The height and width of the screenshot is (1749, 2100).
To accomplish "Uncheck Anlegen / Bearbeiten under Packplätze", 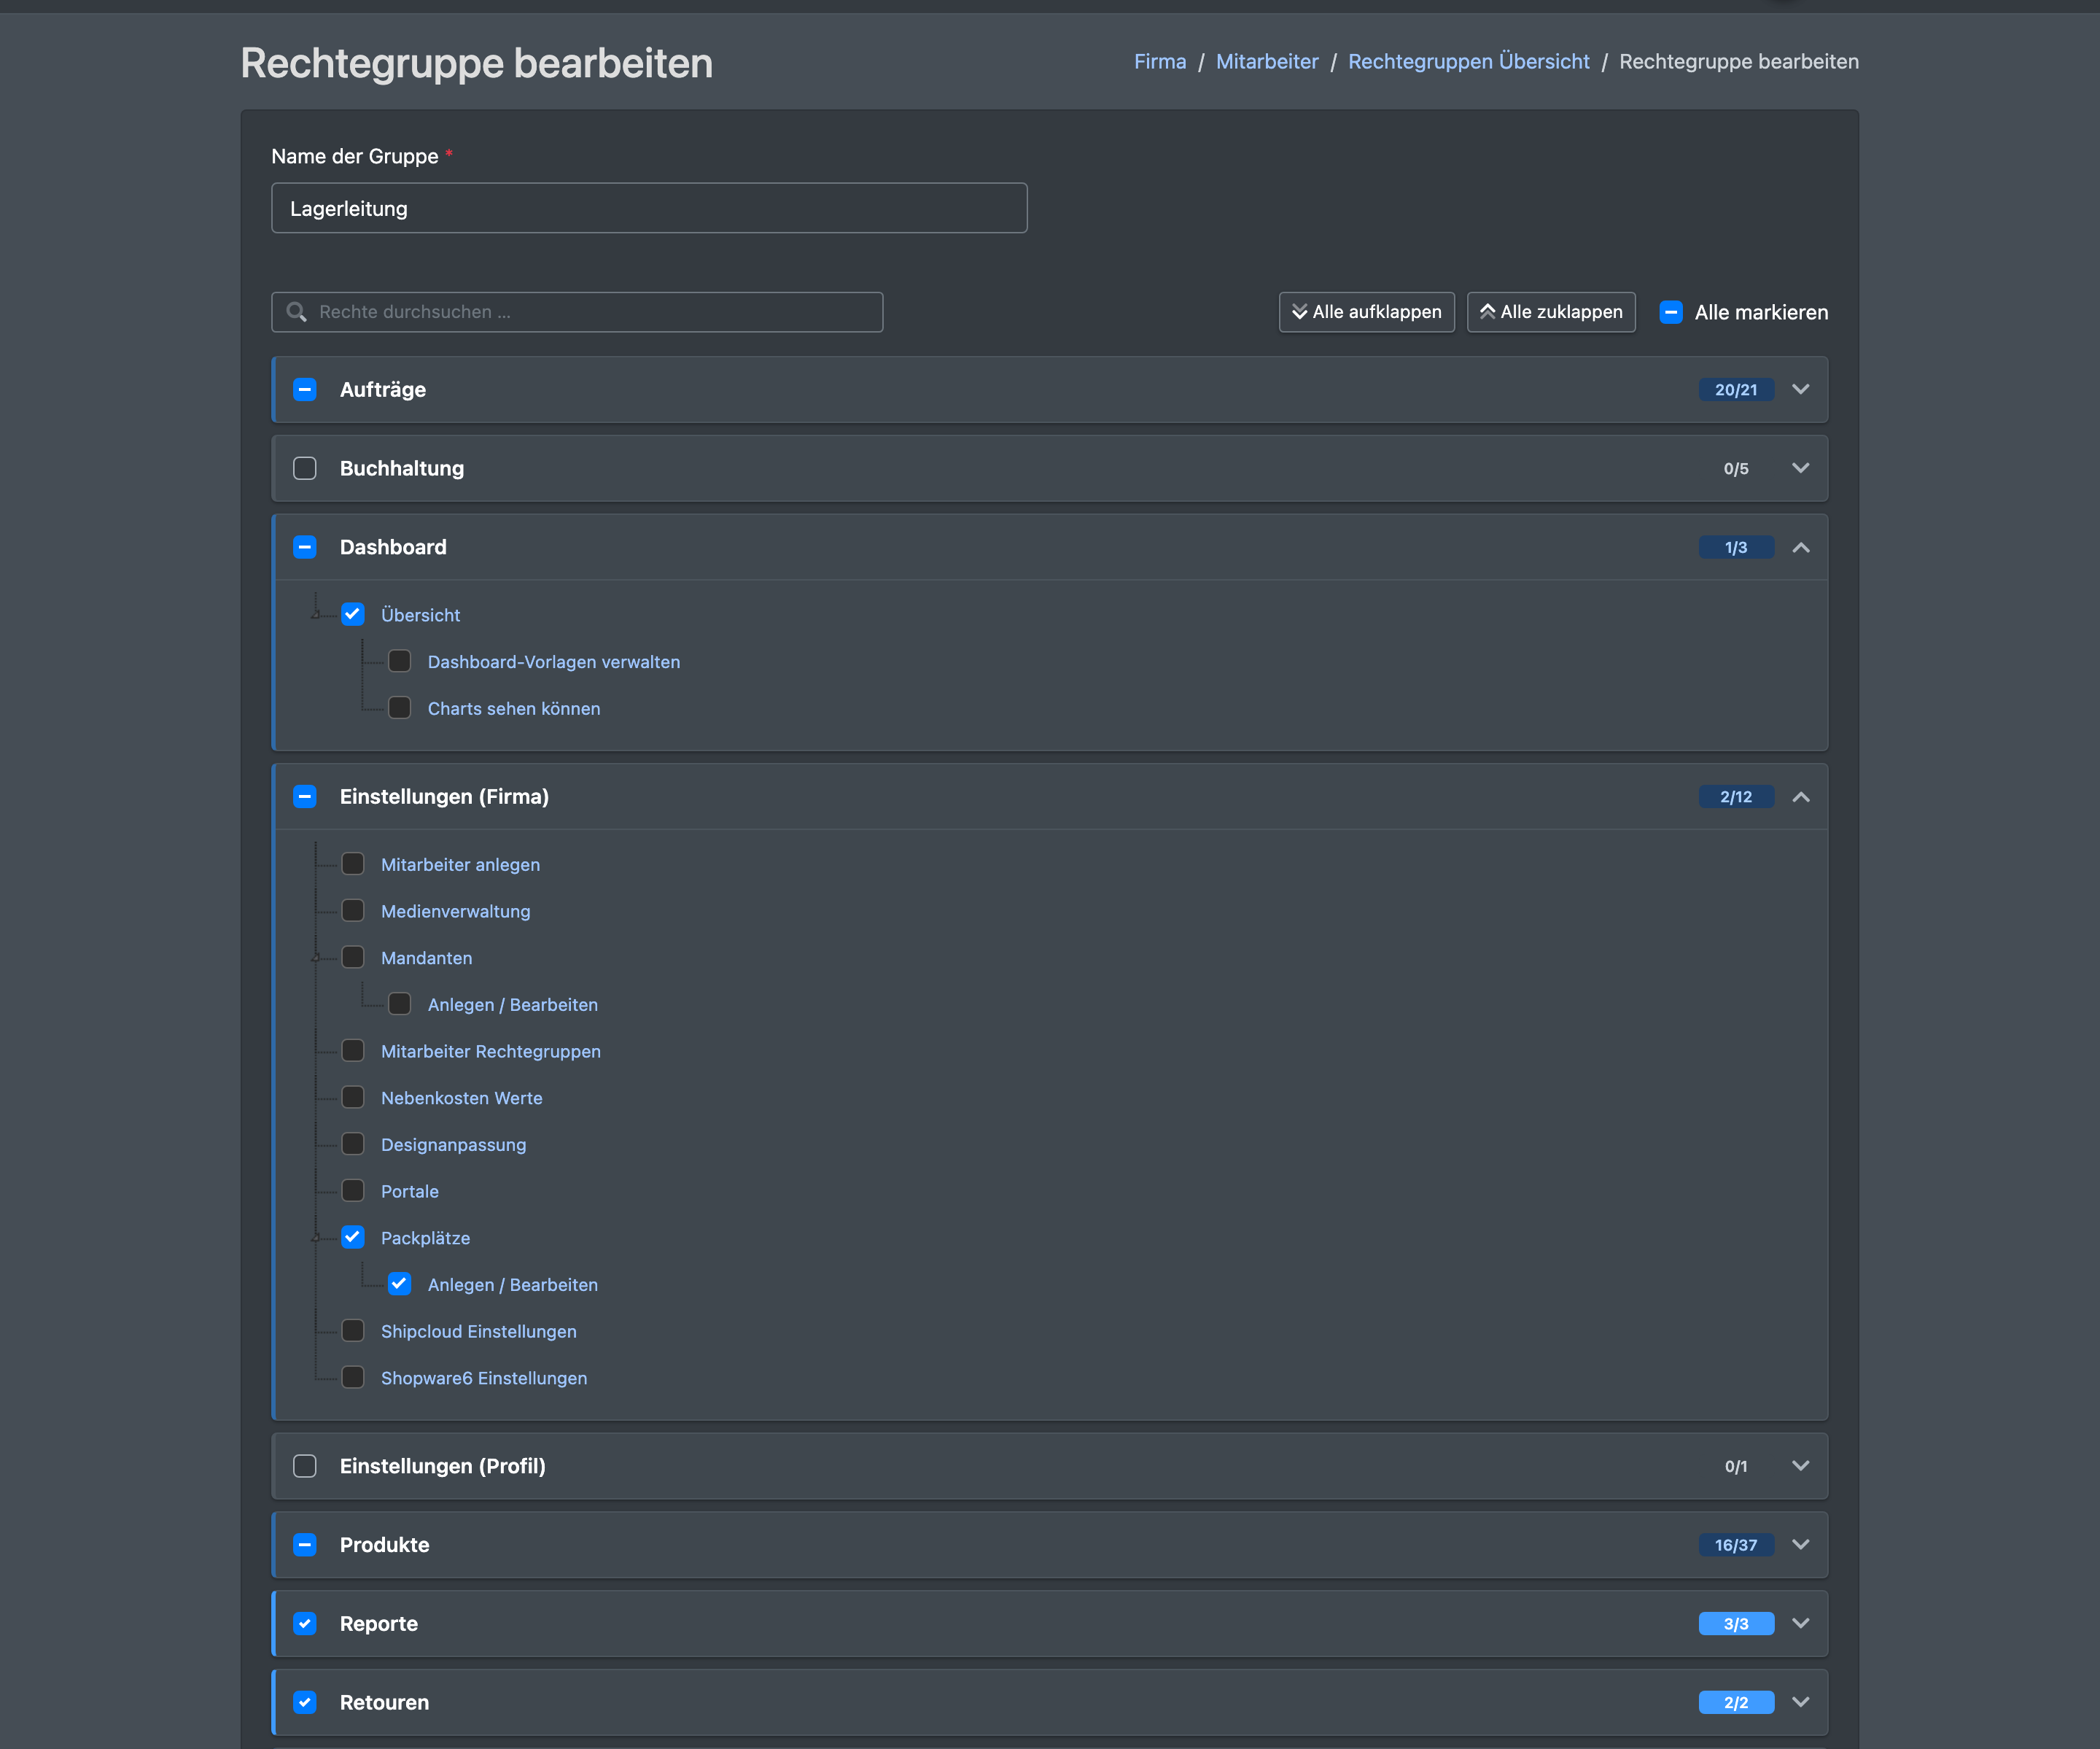I will pyautogui.click(x=399, y=1284).
